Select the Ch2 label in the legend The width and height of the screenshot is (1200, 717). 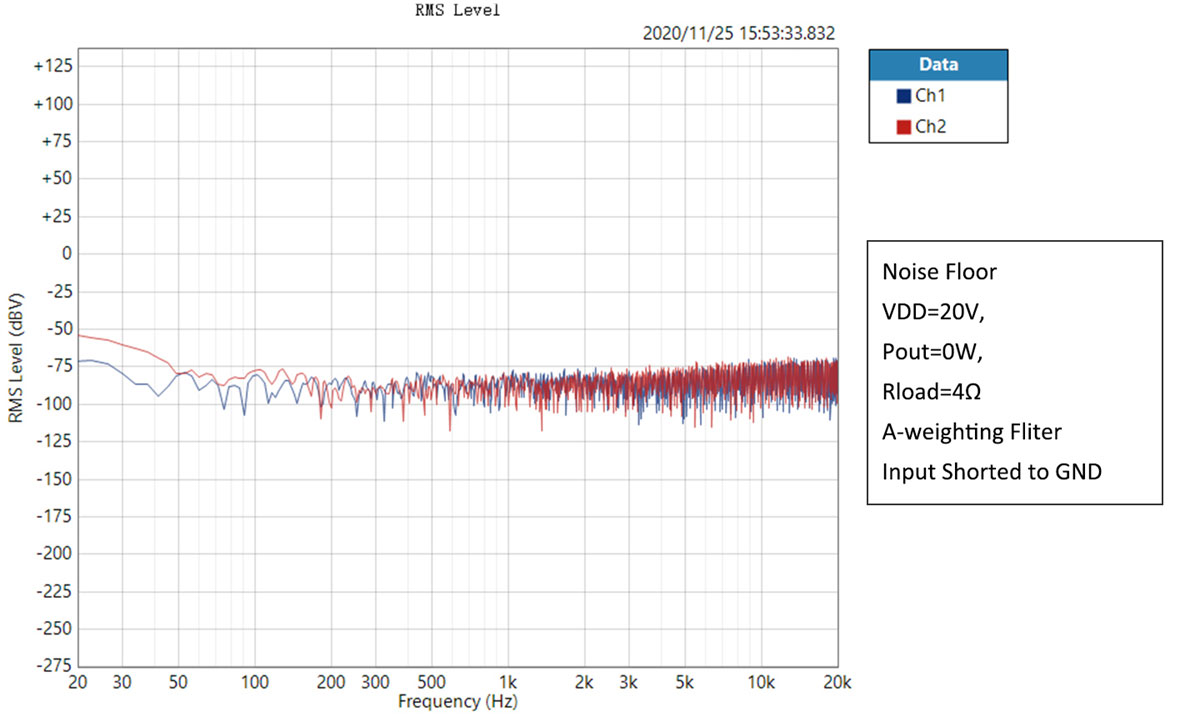click(930, 126)
